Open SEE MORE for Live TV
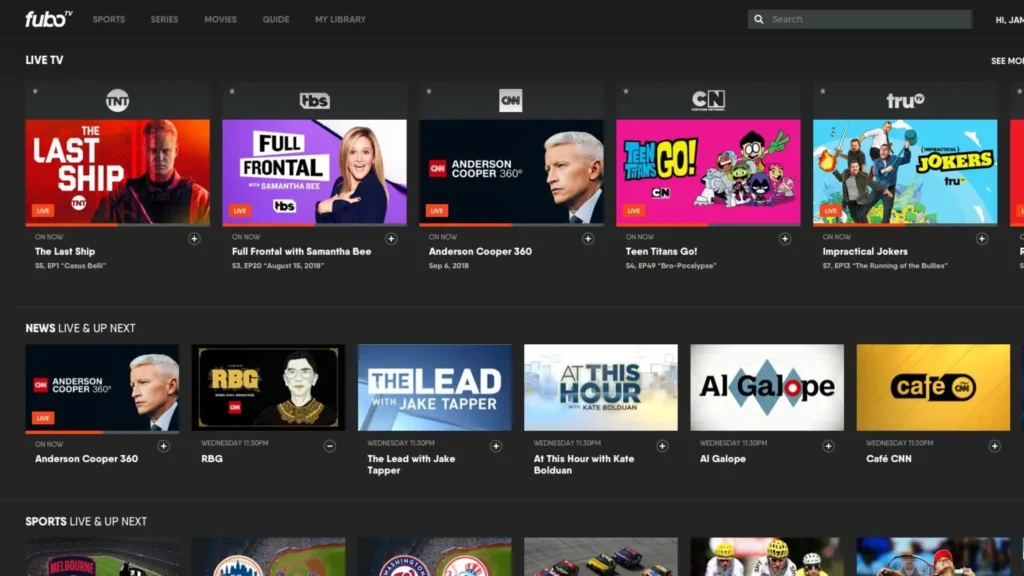Viewport: 1024px width, 576px height. coord(1006,60)
